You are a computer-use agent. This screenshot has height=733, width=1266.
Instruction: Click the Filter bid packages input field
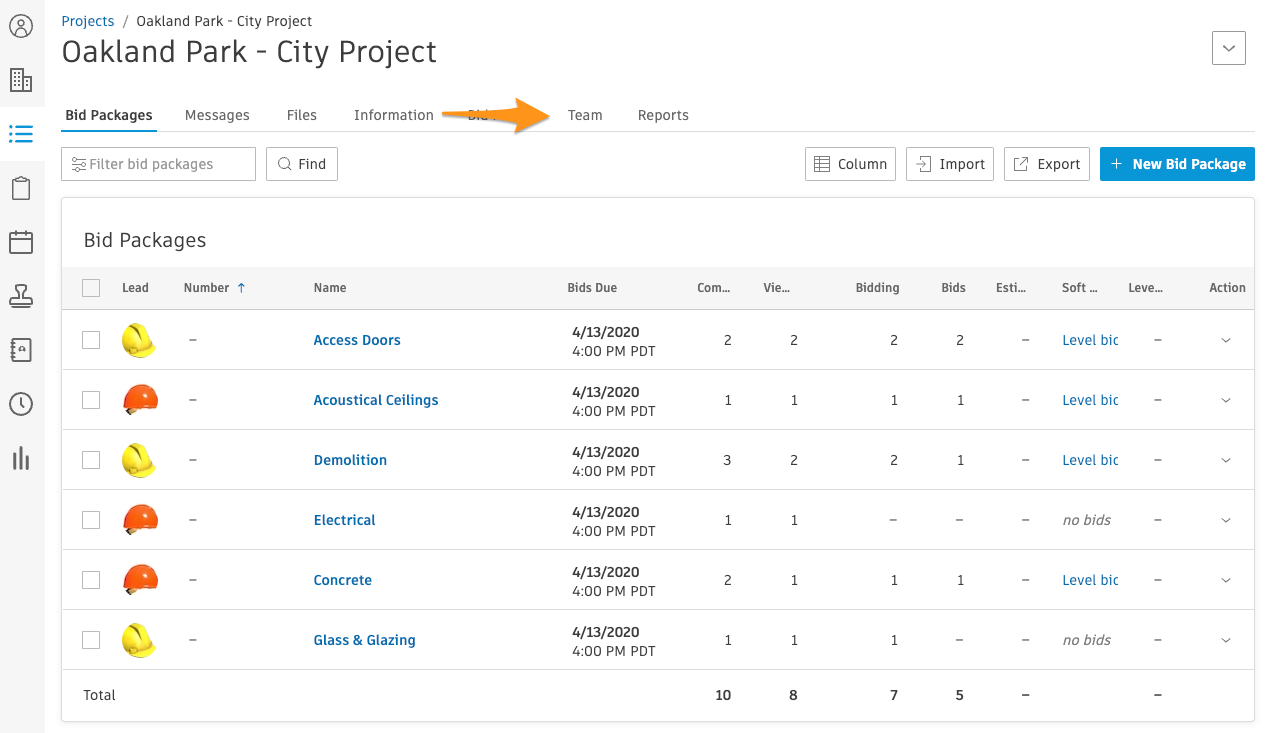158,164
